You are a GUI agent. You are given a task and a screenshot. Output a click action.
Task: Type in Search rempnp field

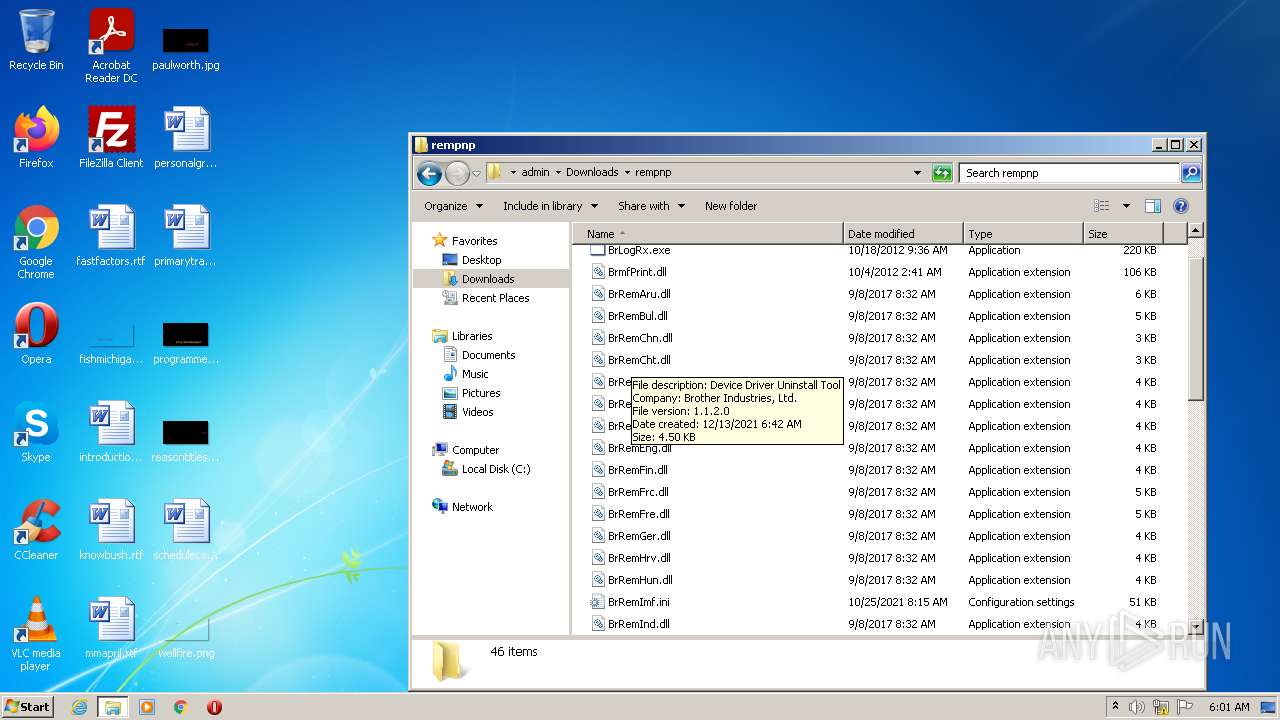pyautogui.click(x=1070, y=173)
